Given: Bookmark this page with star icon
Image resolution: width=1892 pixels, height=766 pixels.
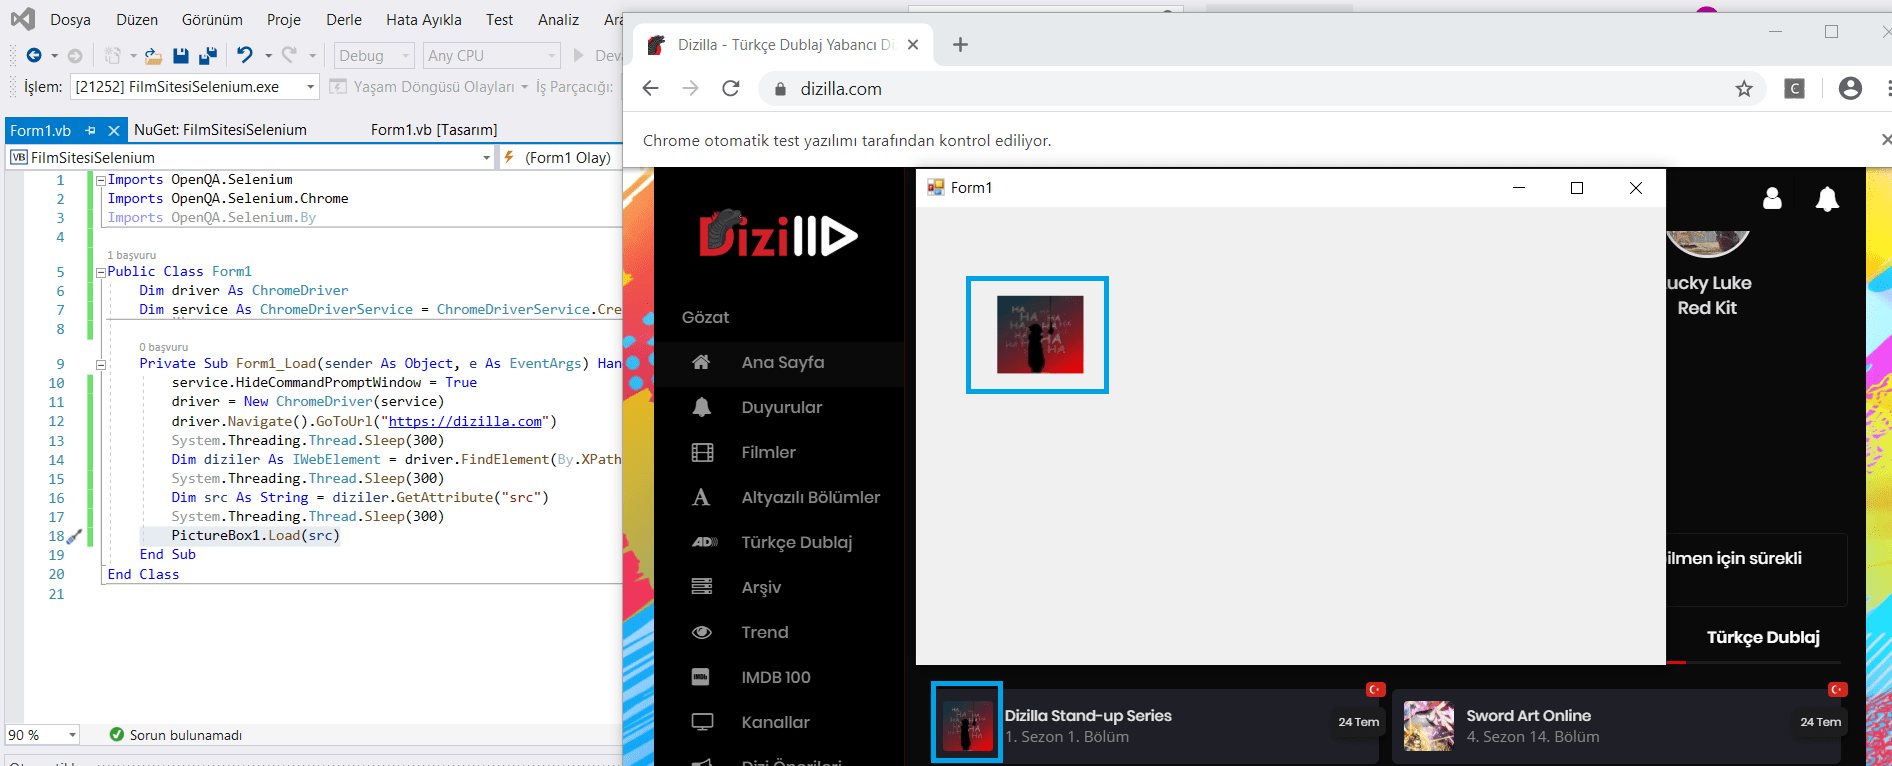Looking at the screenshot, I should click(x=1744, y=89).
